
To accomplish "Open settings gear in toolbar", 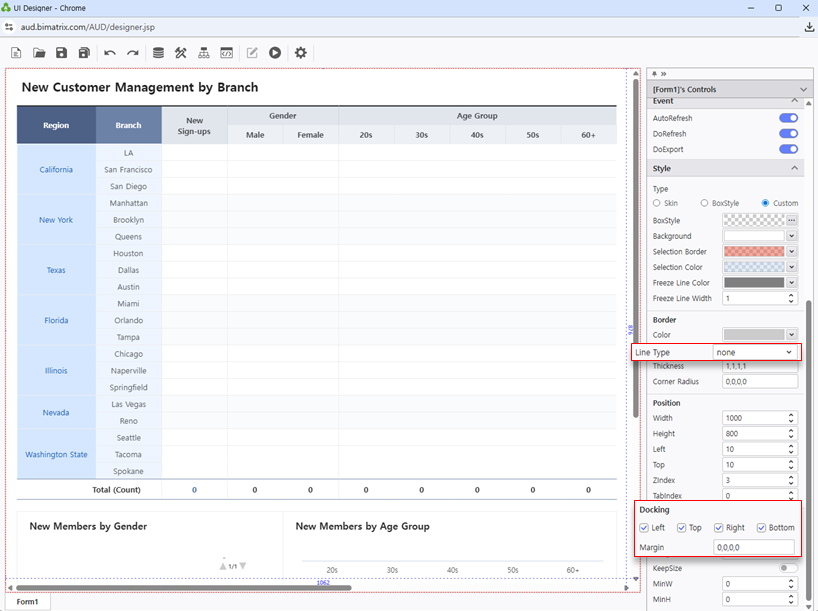I will click(x=300, y=53).
